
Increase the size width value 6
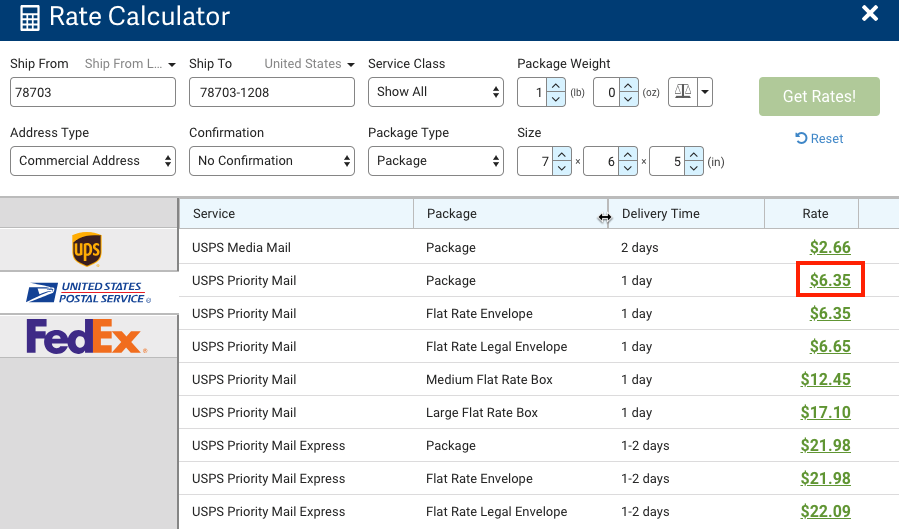coord(628,155)
